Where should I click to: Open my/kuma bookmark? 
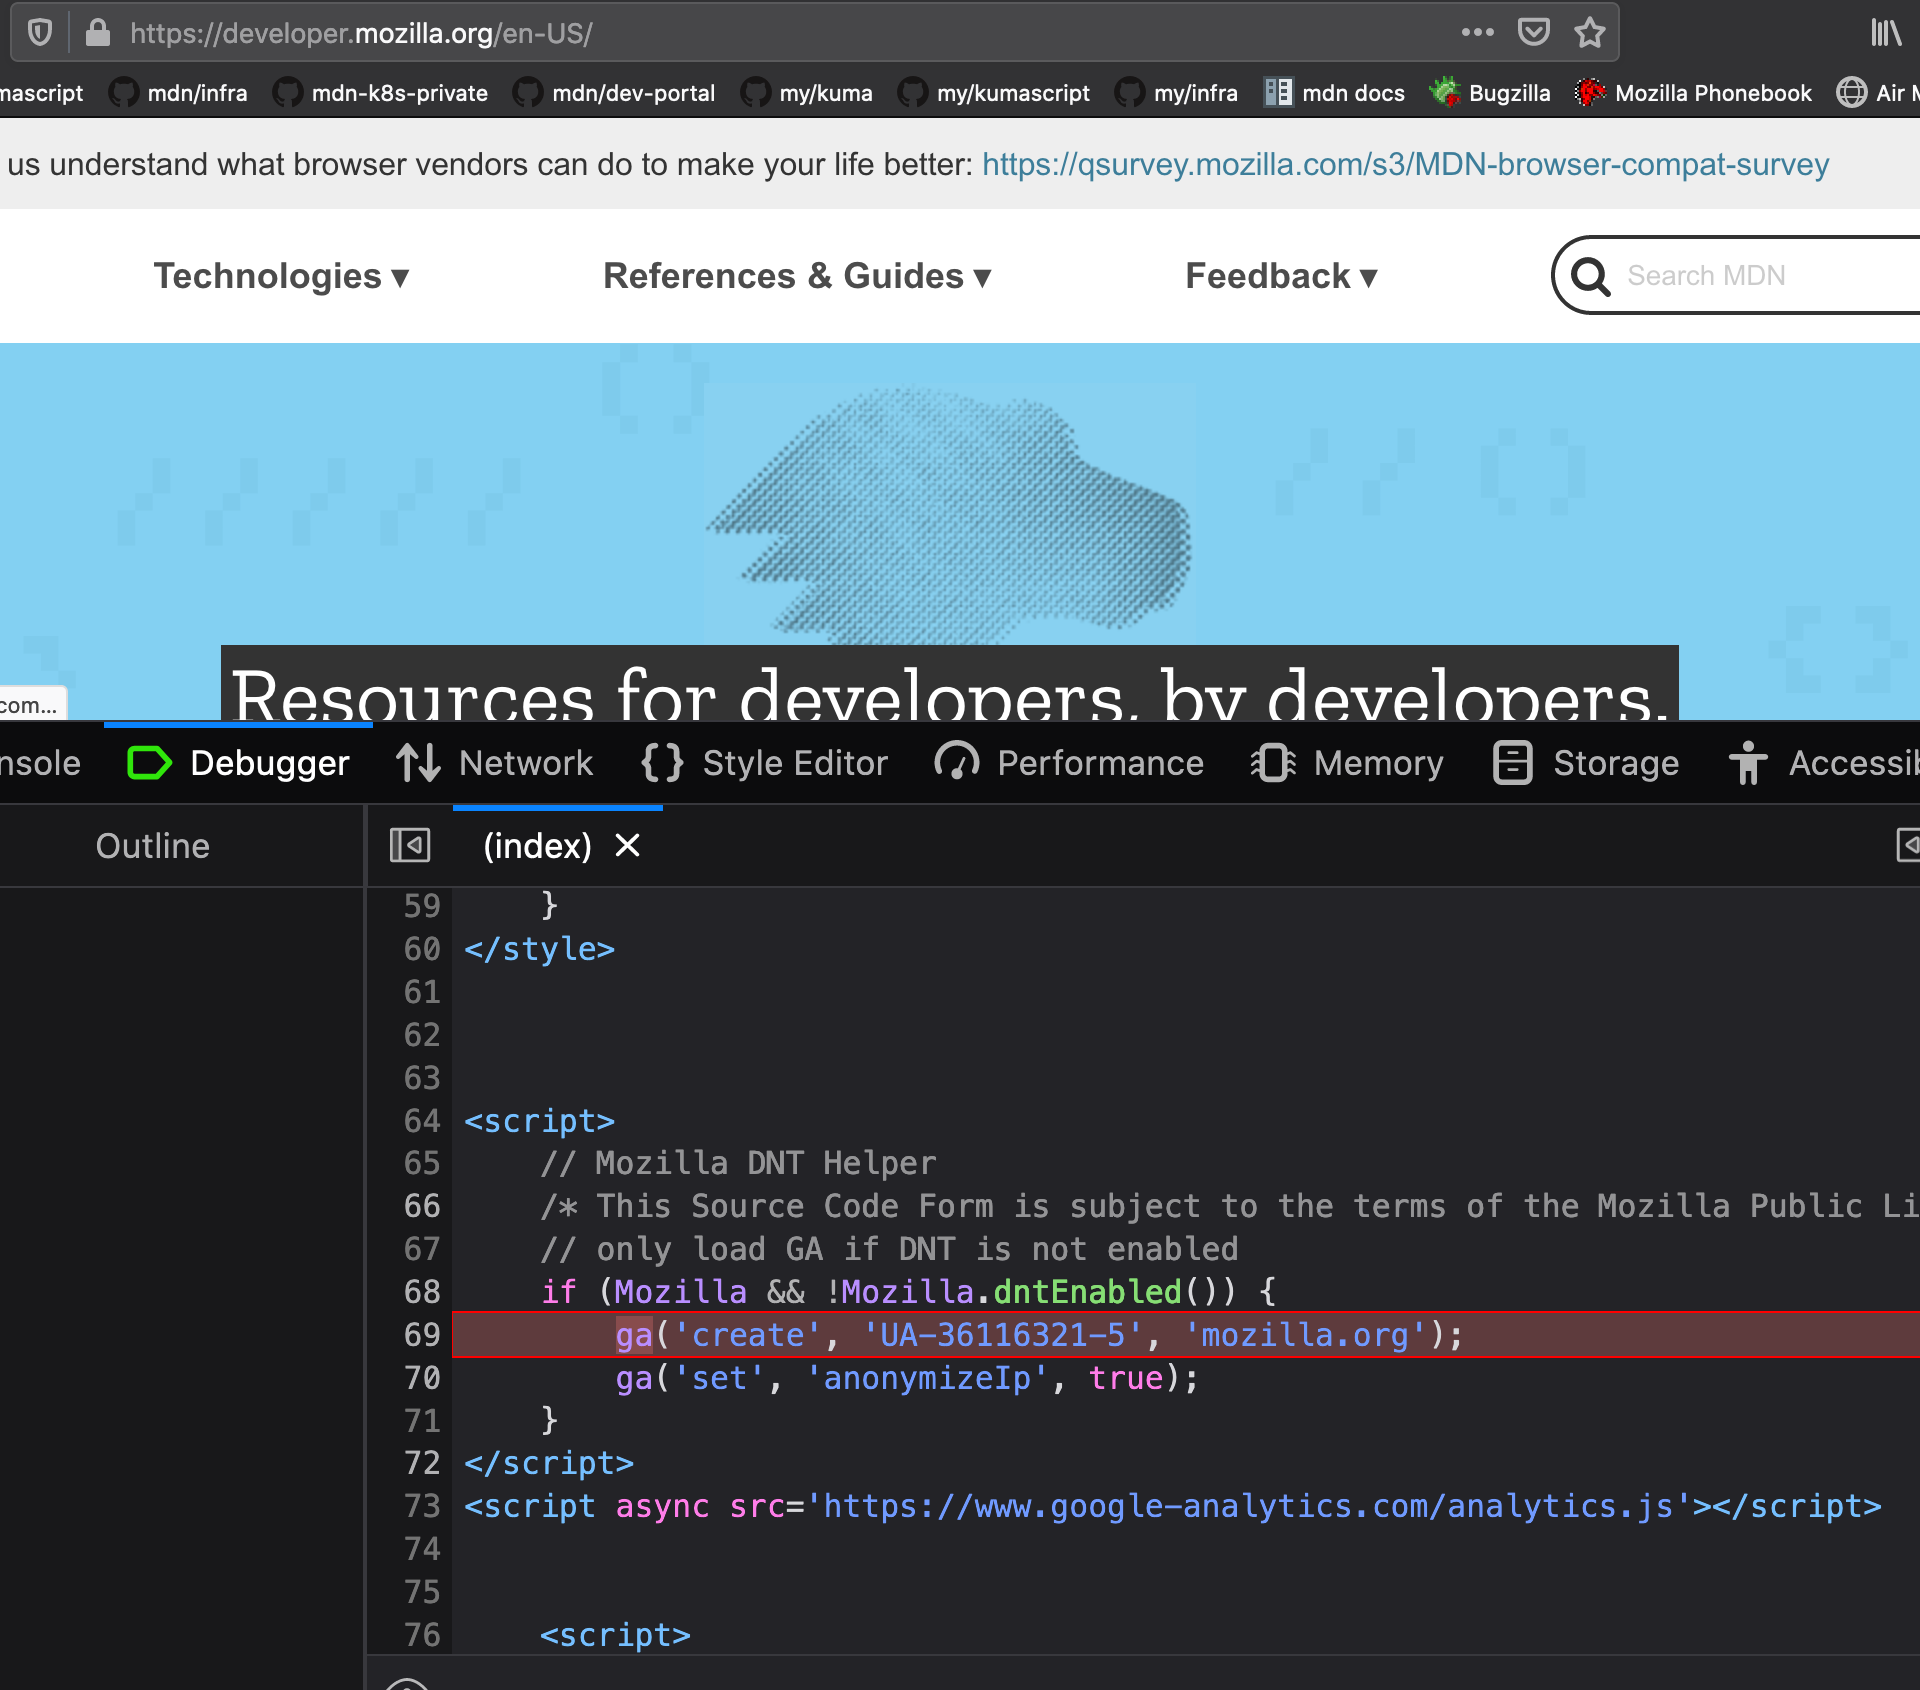(807, 93)
